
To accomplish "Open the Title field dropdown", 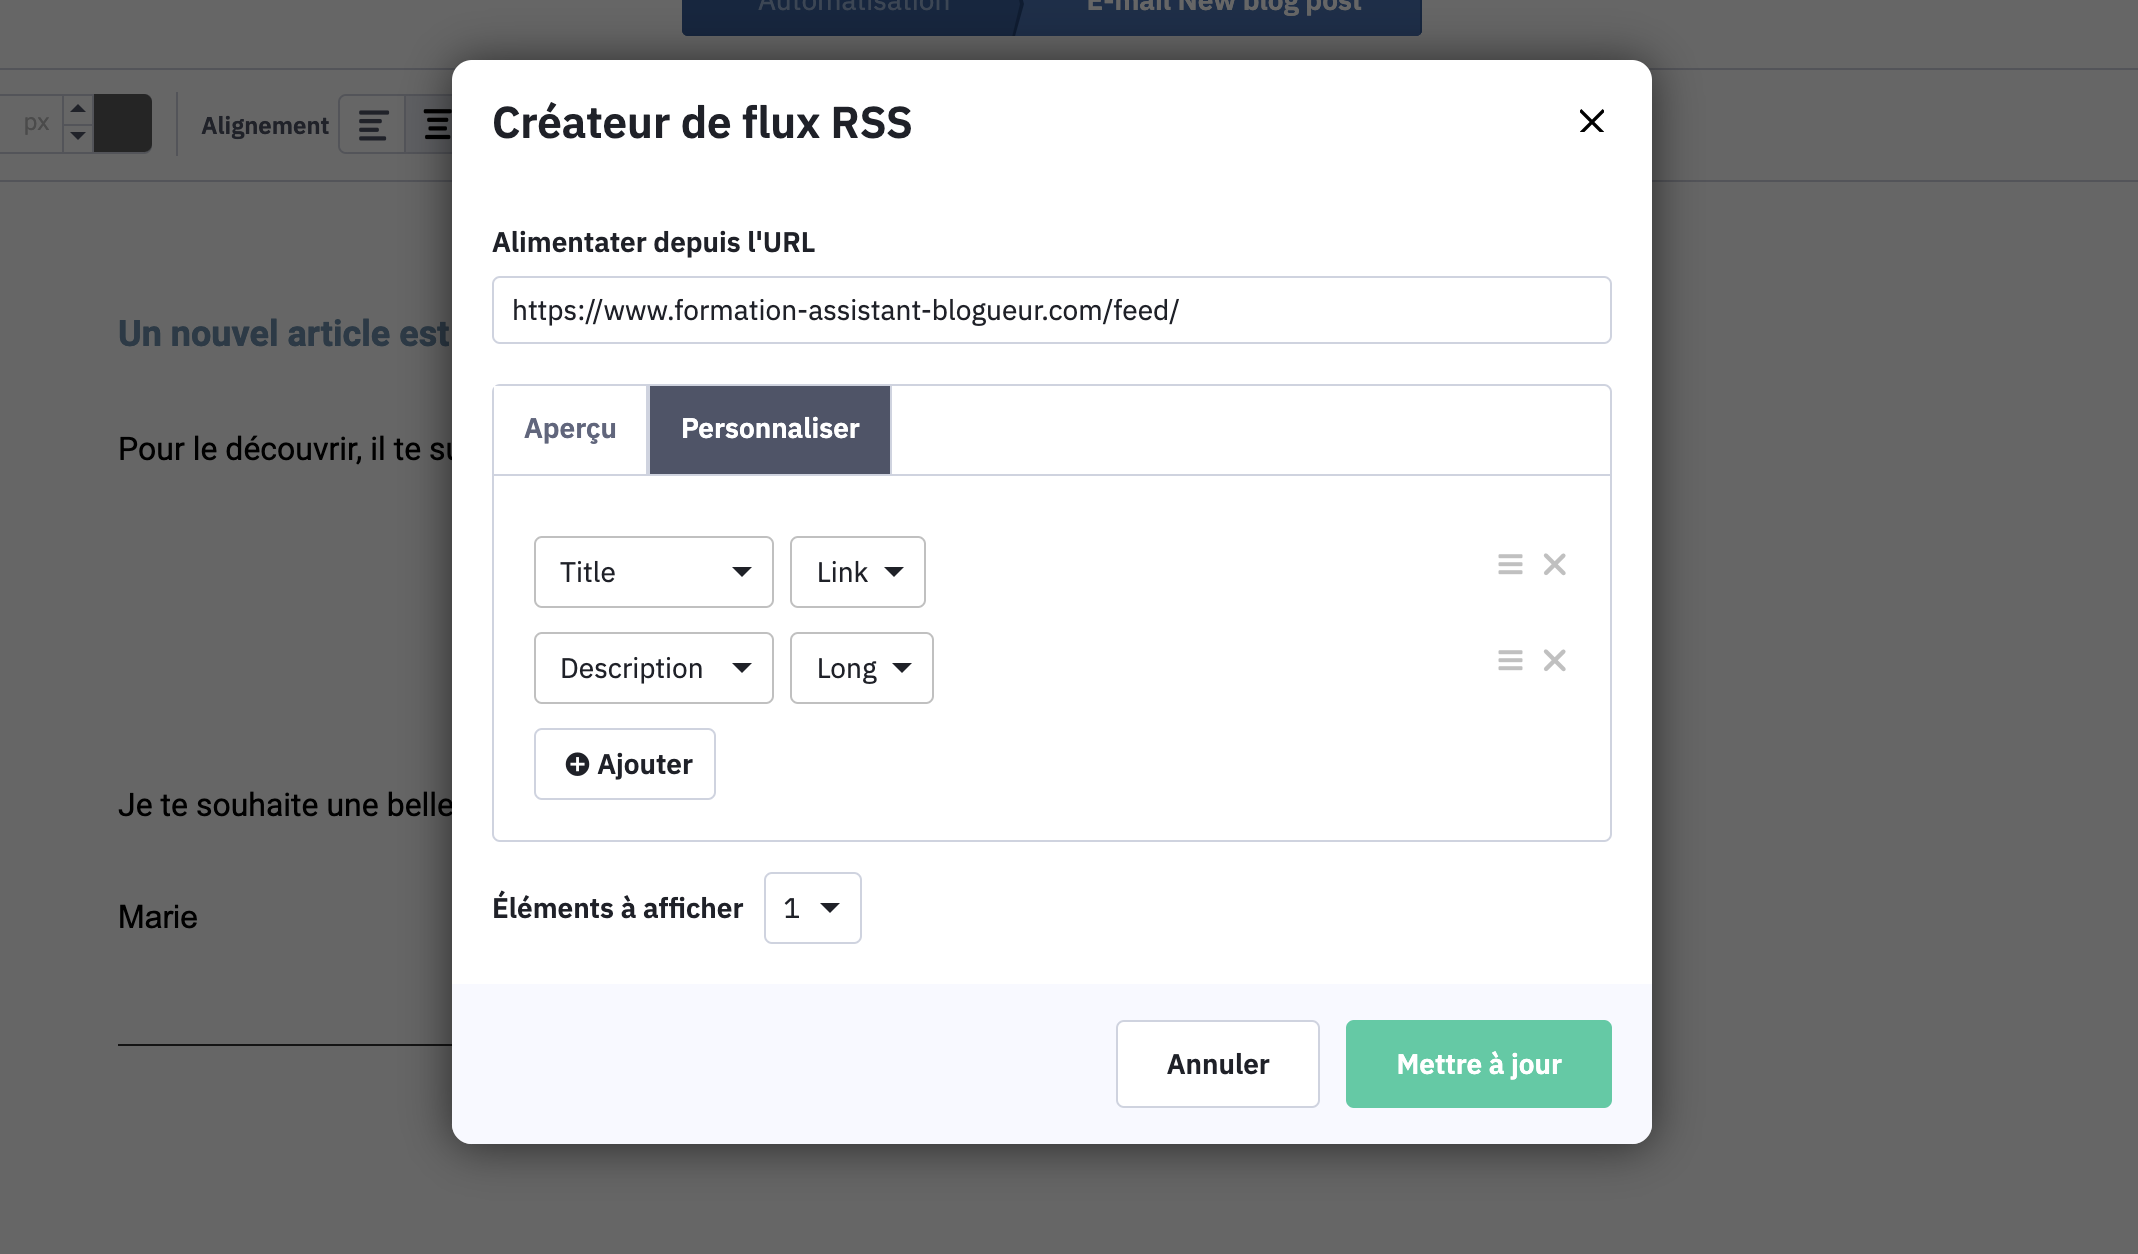I will point(654,572).
